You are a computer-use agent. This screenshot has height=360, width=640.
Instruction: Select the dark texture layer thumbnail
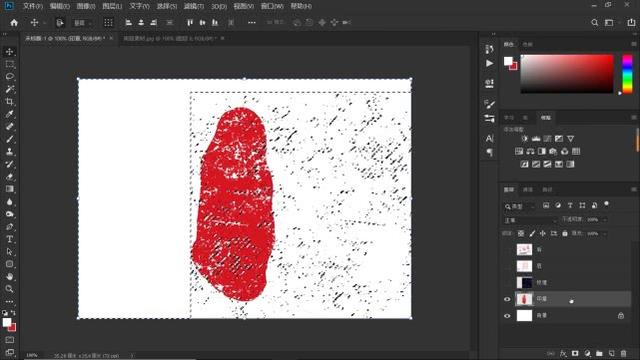click(524, 282)
